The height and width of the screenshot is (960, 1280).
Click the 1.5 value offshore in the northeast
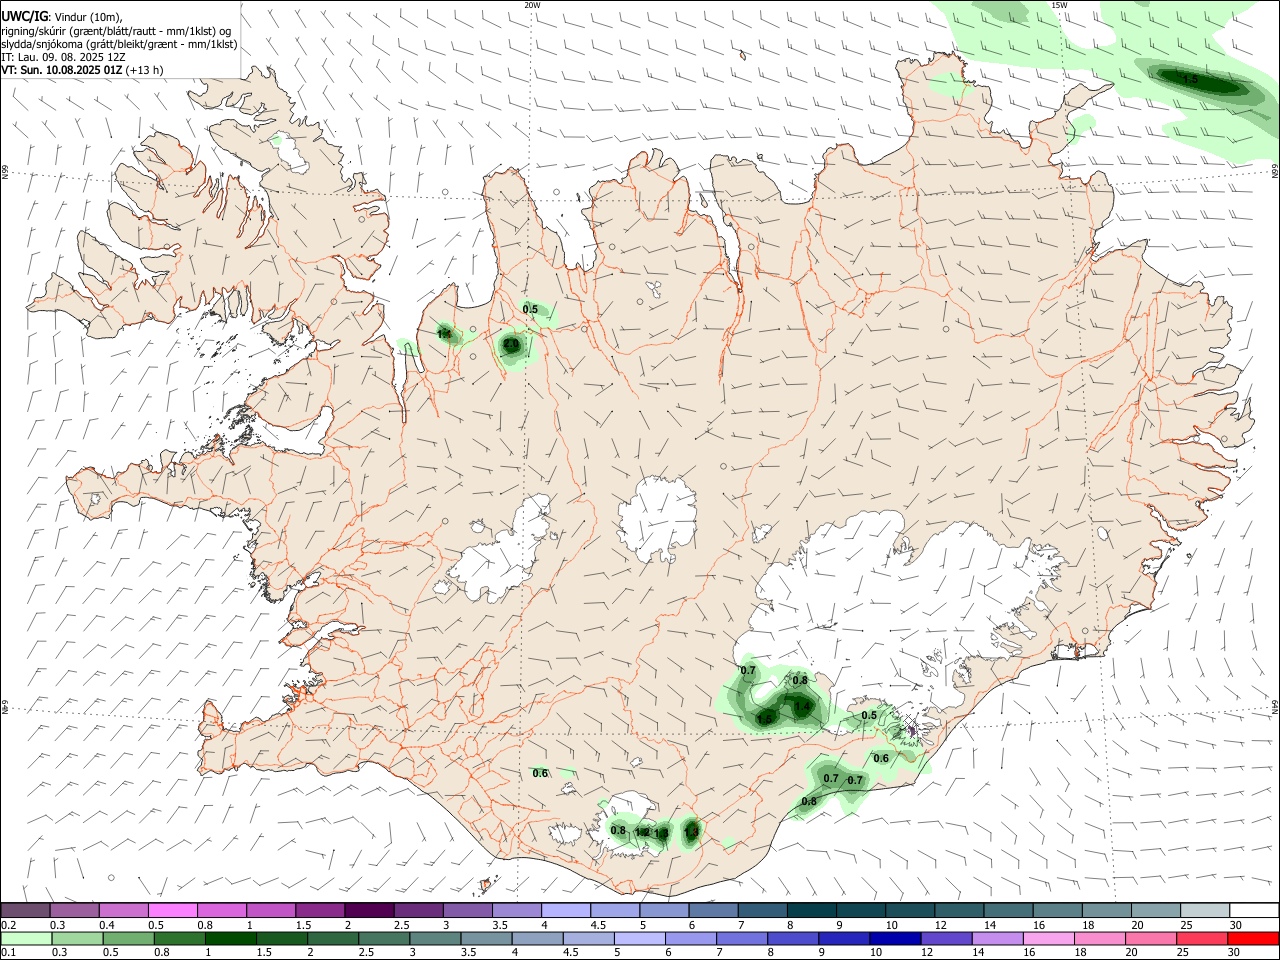1190,79
